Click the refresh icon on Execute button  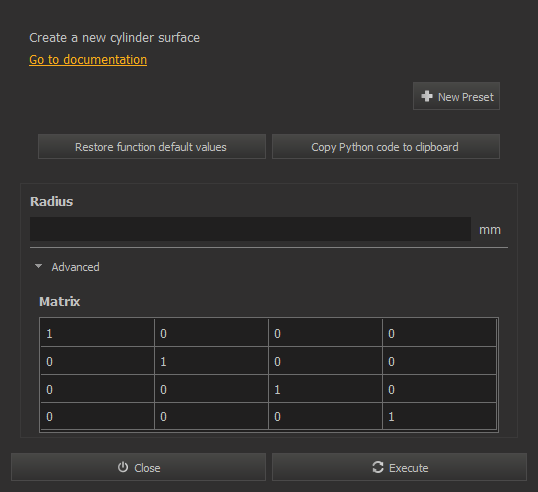point(378,467)
